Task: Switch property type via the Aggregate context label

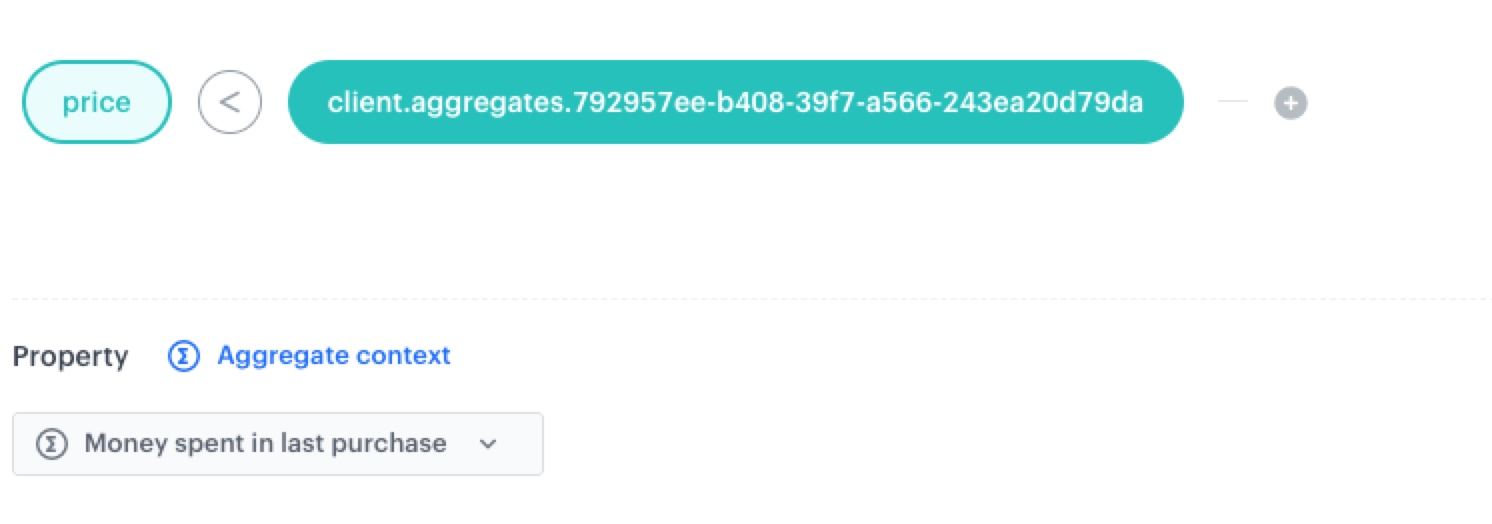Action: pyautogui.click(x=333, y=356)
